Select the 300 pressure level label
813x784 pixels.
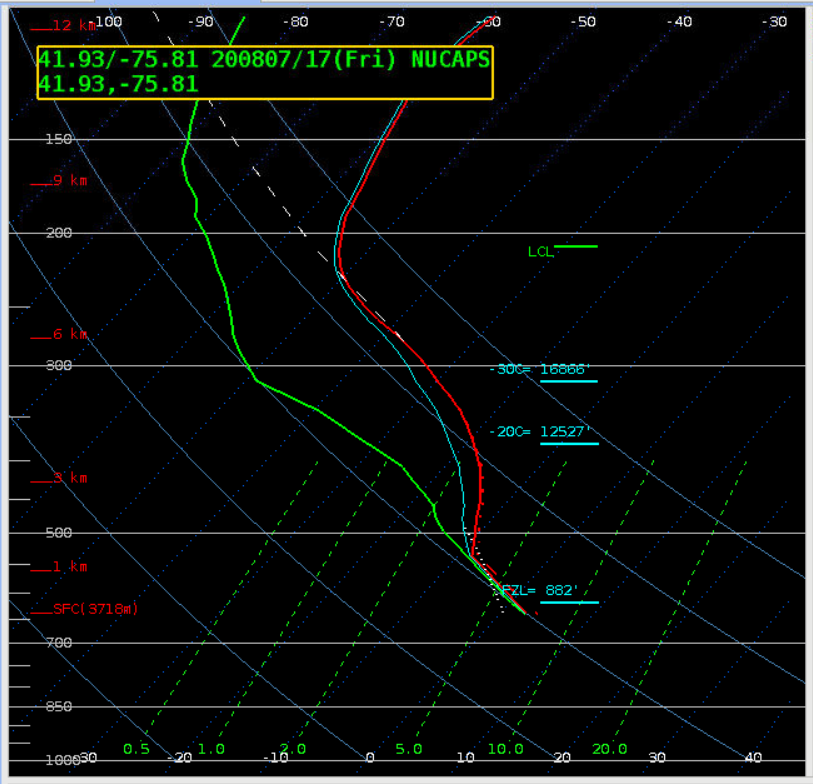tap(59, 365)
